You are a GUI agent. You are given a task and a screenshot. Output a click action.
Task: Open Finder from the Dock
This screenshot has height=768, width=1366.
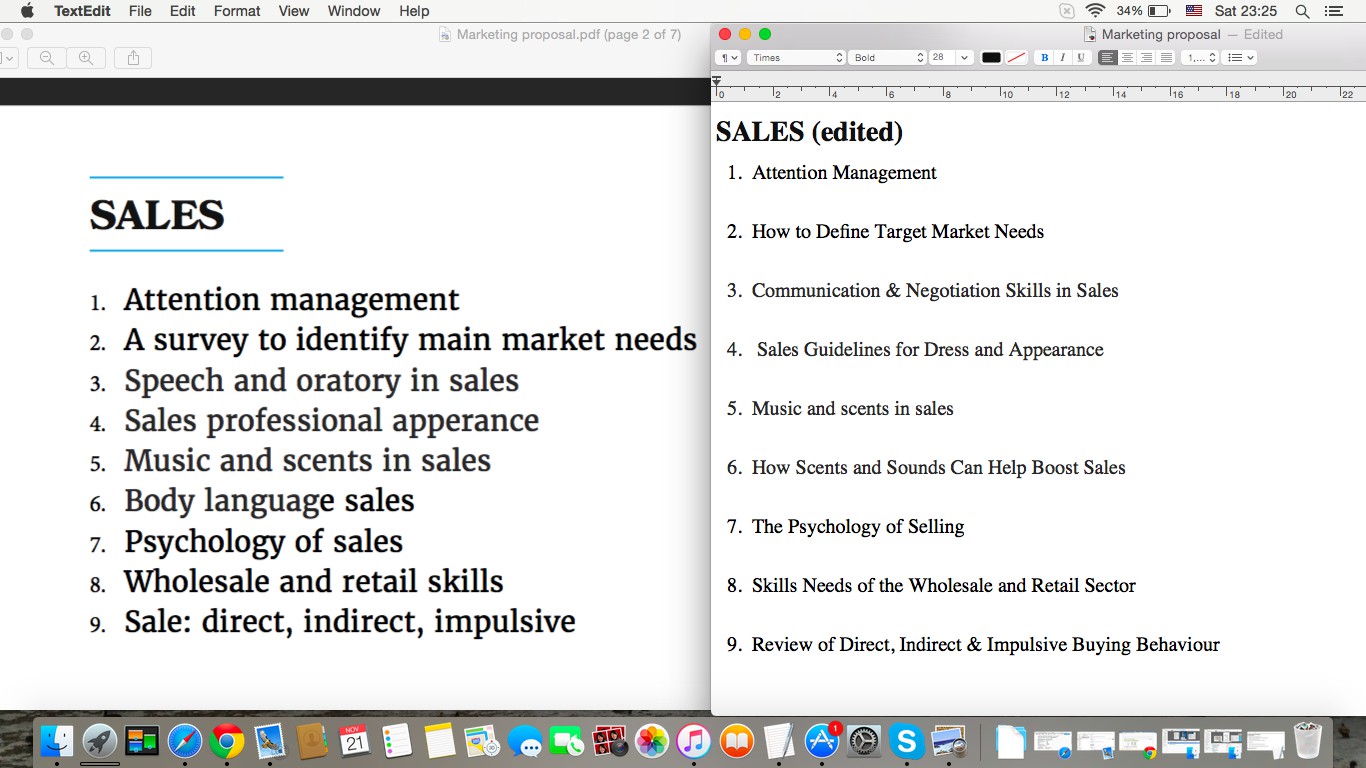57,741
